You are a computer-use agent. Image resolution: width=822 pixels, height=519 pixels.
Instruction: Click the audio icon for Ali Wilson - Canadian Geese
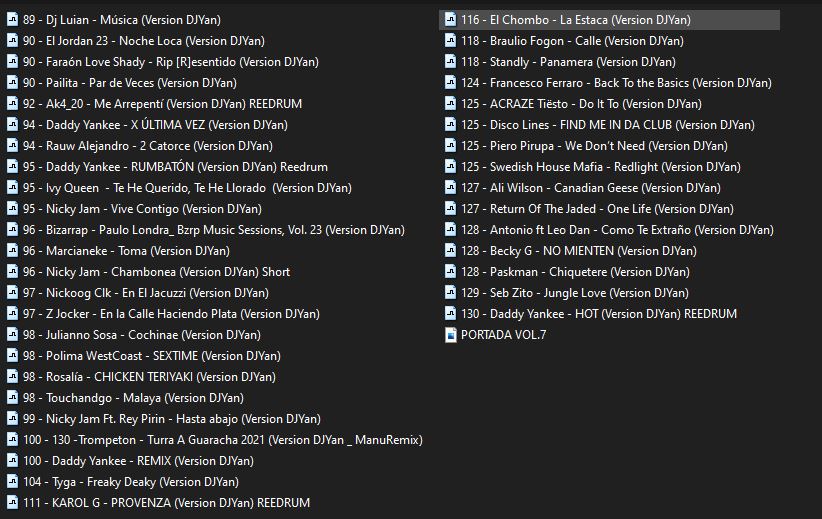click(450, 187)
